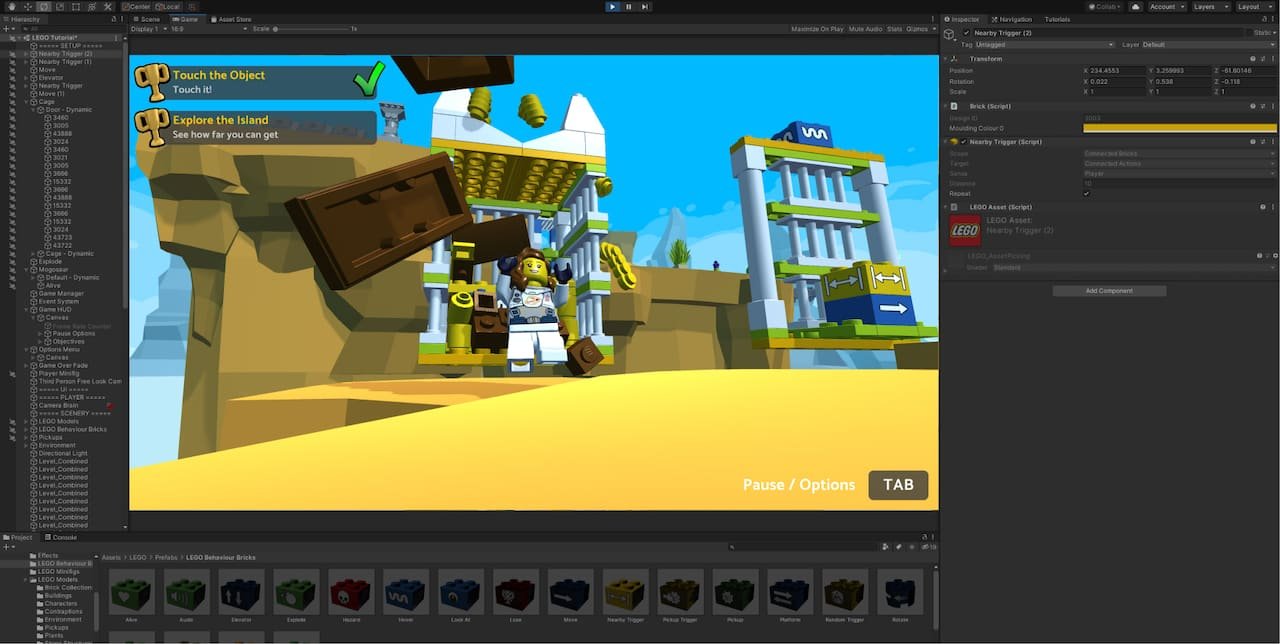Click the yellow Moulding Colour swatch

click(x=1180, y=128)
